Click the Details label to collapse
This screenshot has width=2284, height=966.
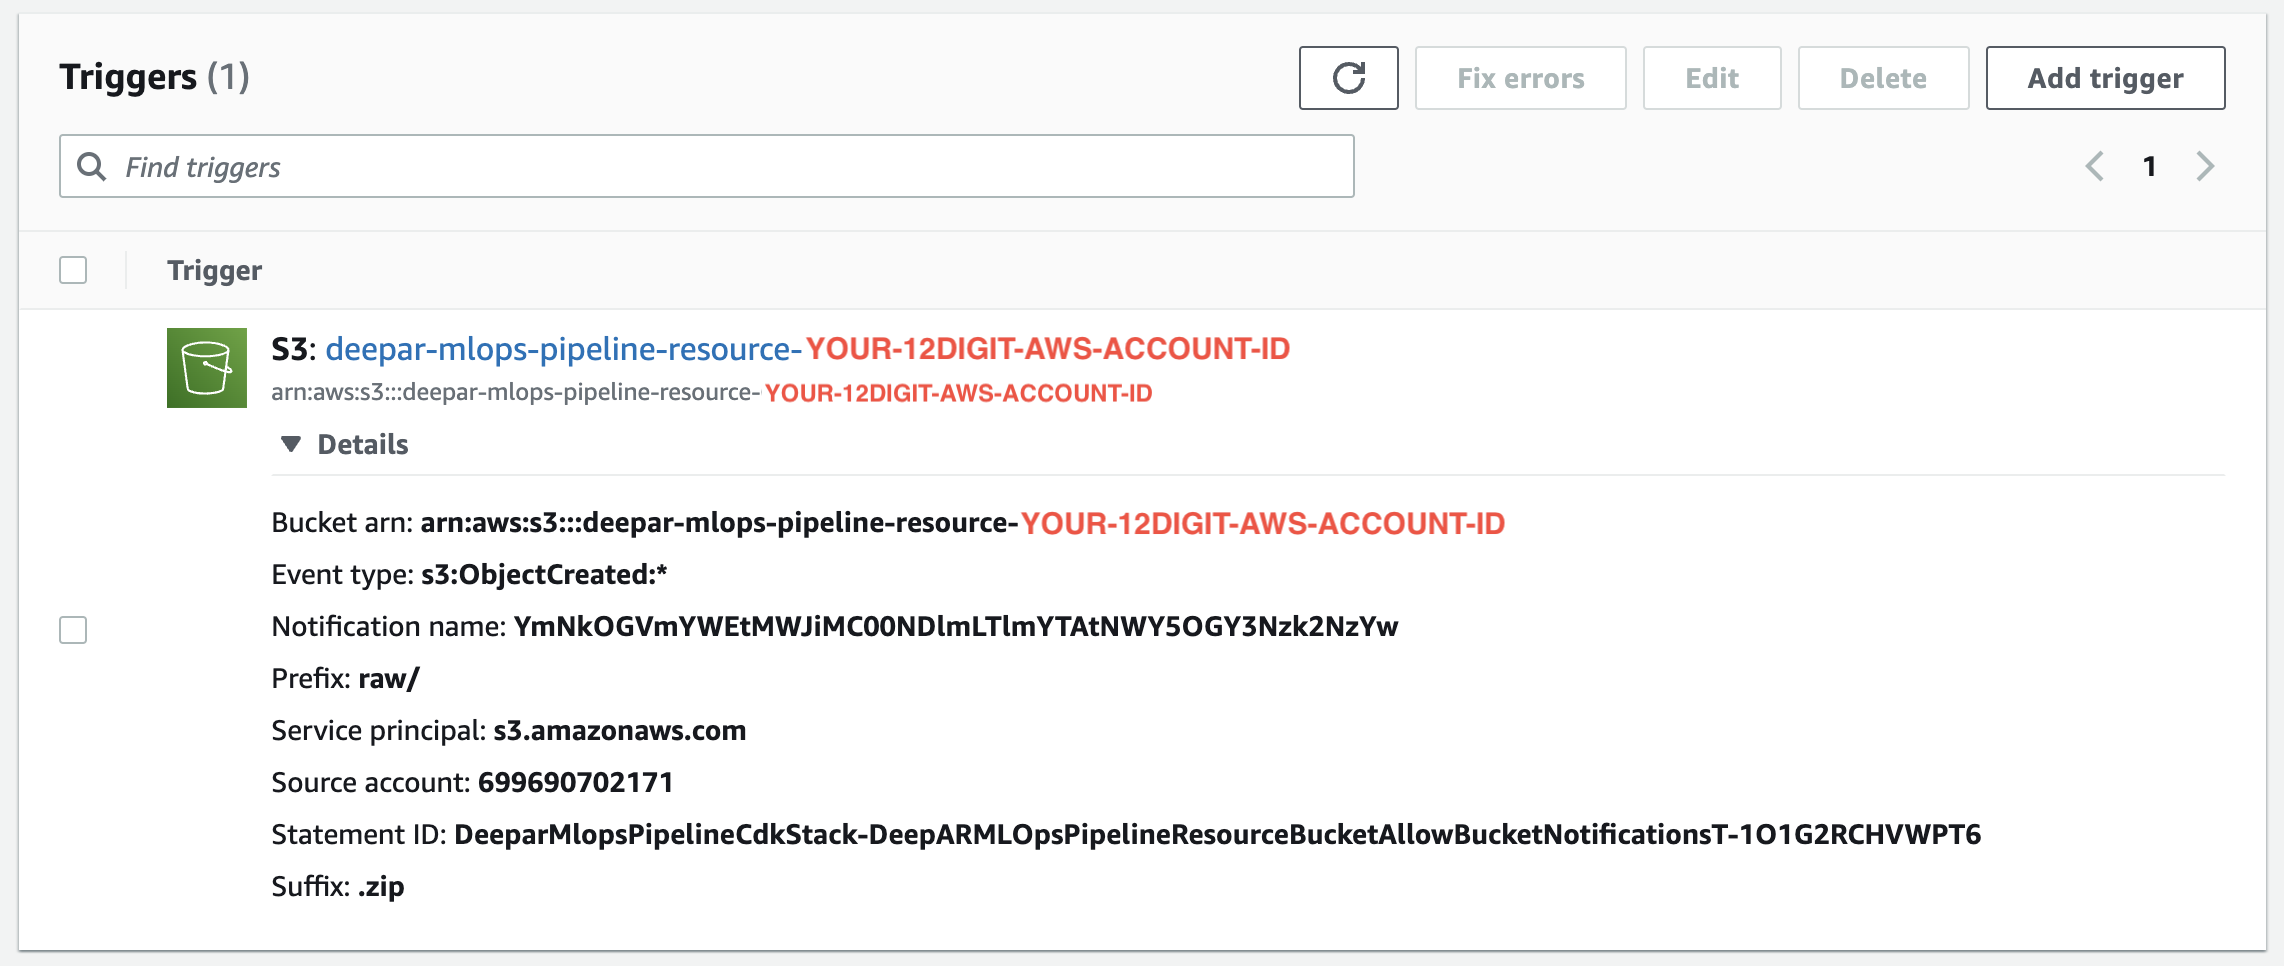click(363, 444)
